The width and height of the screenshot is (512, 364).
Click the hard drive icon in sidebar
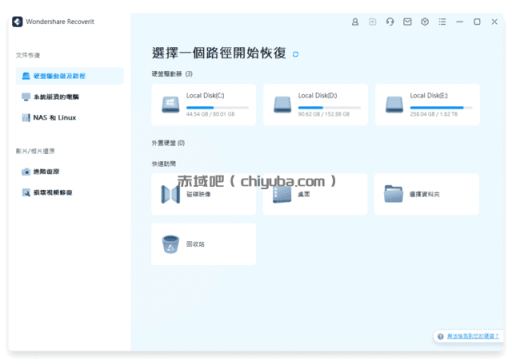pyautogui.click(x=26, y=76)
